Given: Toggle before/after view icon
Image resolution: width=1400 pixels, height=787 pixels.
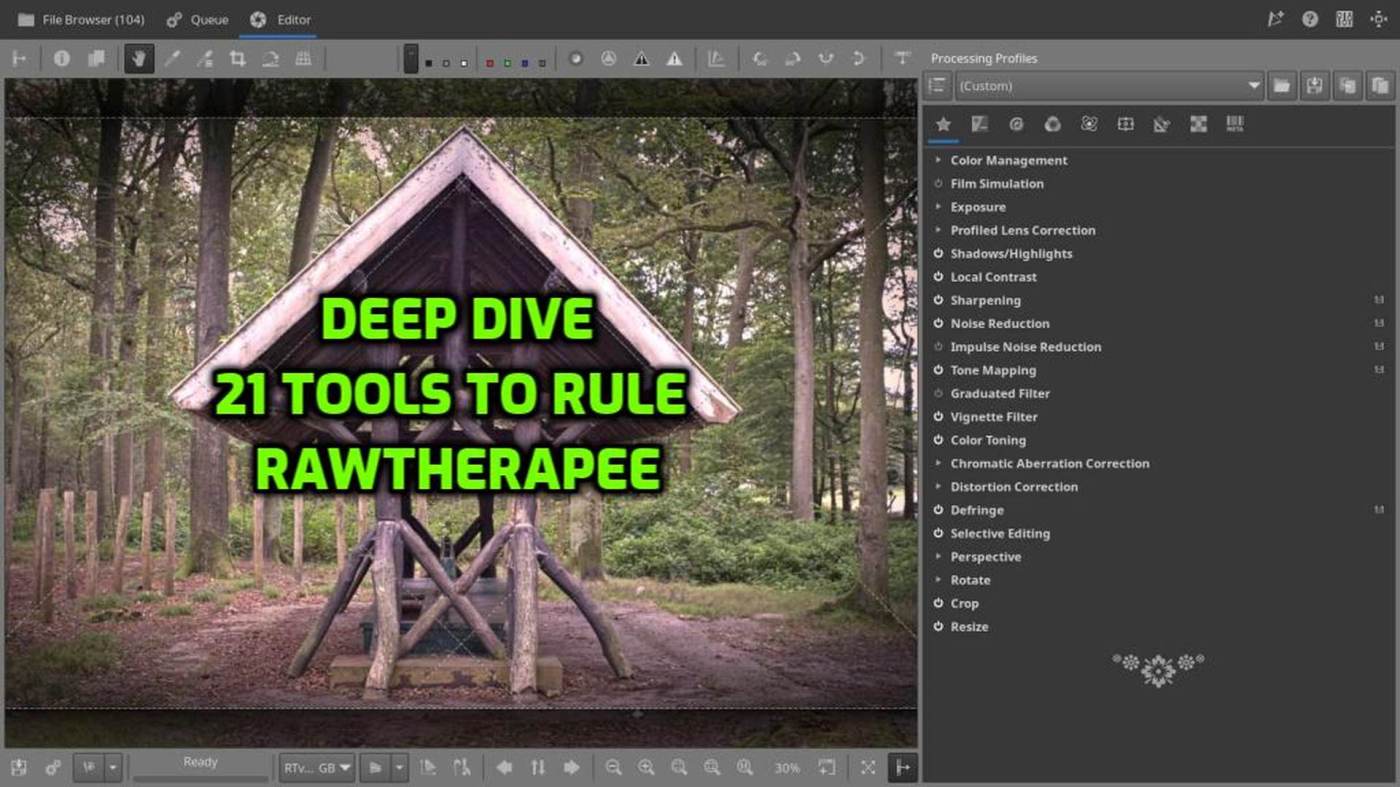Looking at the screenshot, I should 96,59.
